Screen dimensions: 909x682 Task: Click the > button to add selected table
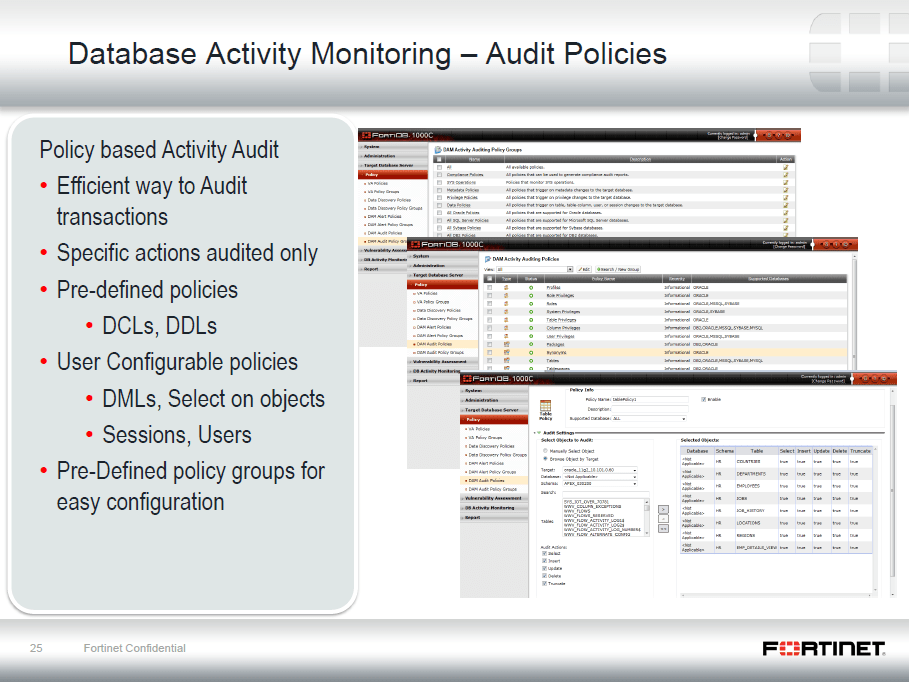pos(663,509)
